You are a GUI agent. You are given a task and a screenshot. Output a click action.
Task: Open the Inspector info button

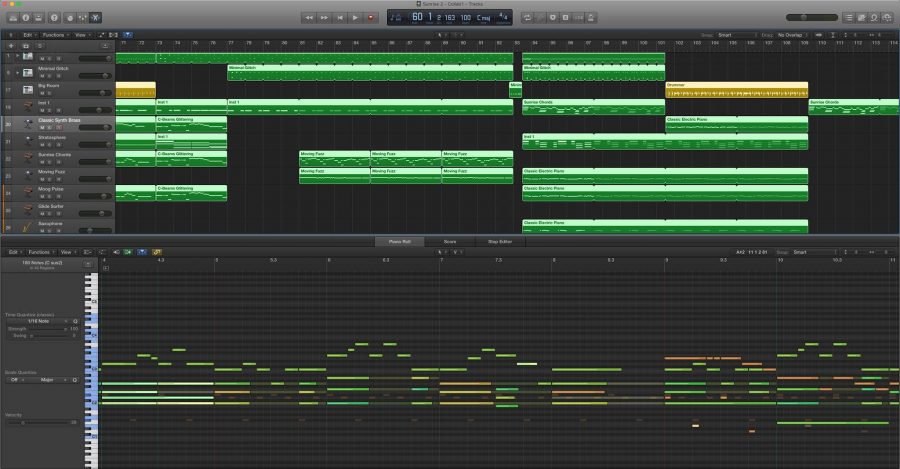pyautogui.click(x=26, y=18)
